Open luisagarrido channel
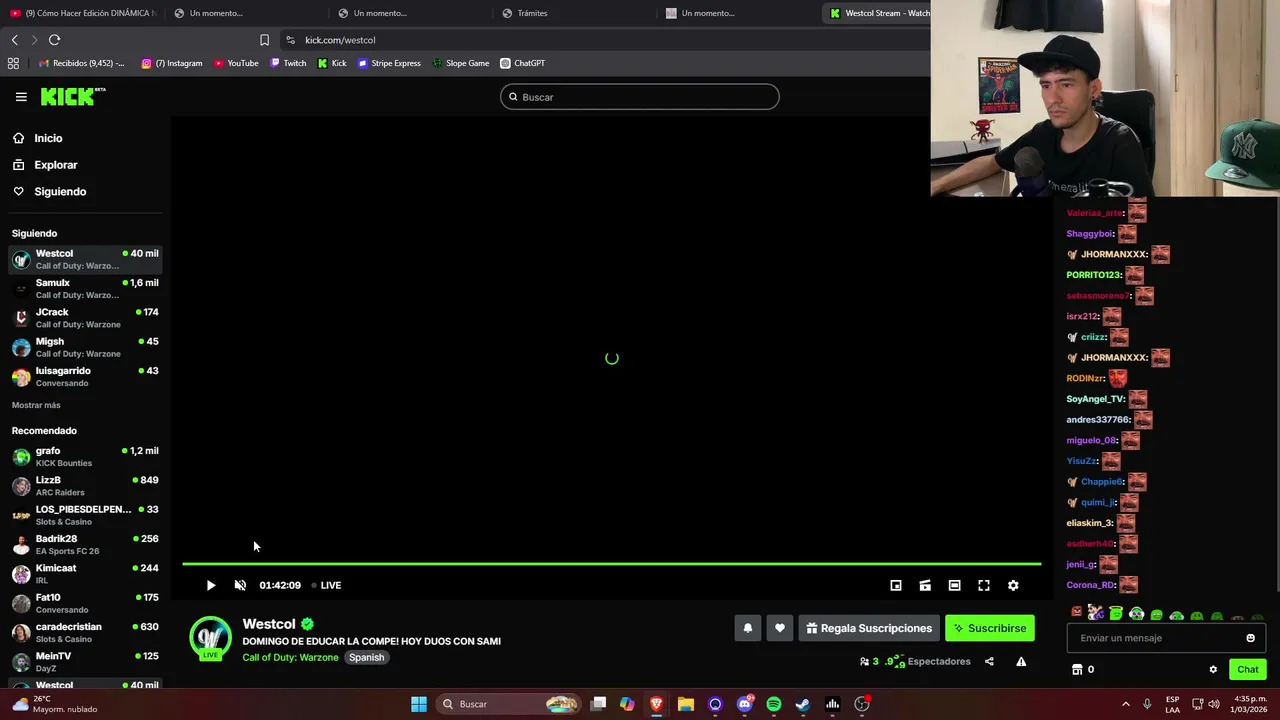 point(85,376)
